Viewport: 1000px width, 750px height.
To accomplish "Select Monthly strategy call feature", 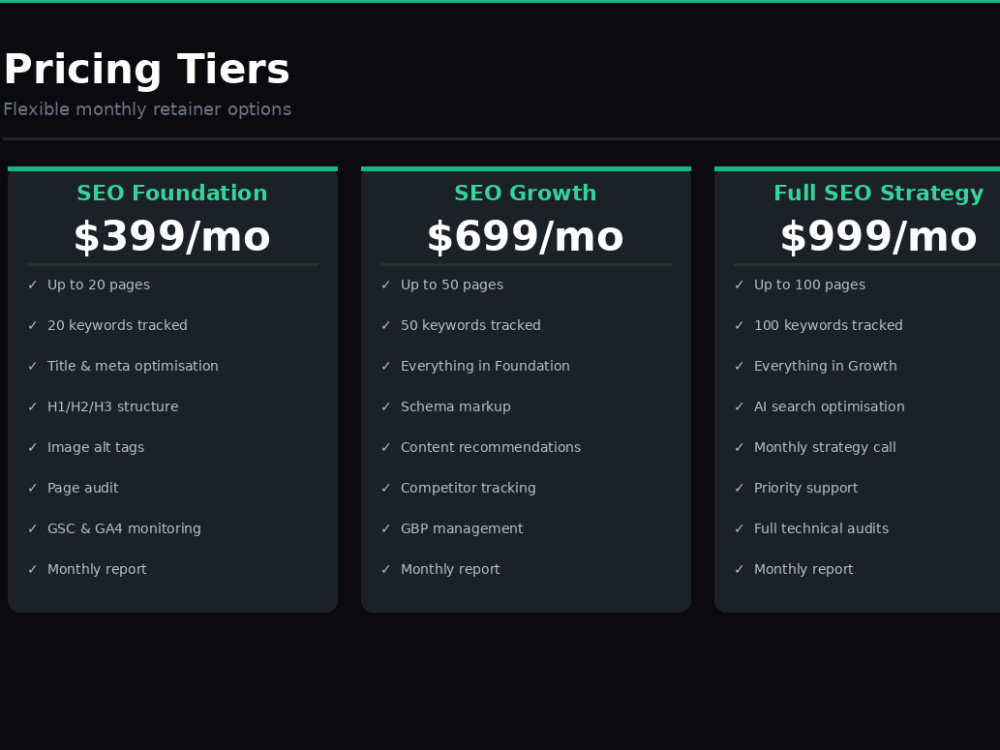I will pos(825,448).
